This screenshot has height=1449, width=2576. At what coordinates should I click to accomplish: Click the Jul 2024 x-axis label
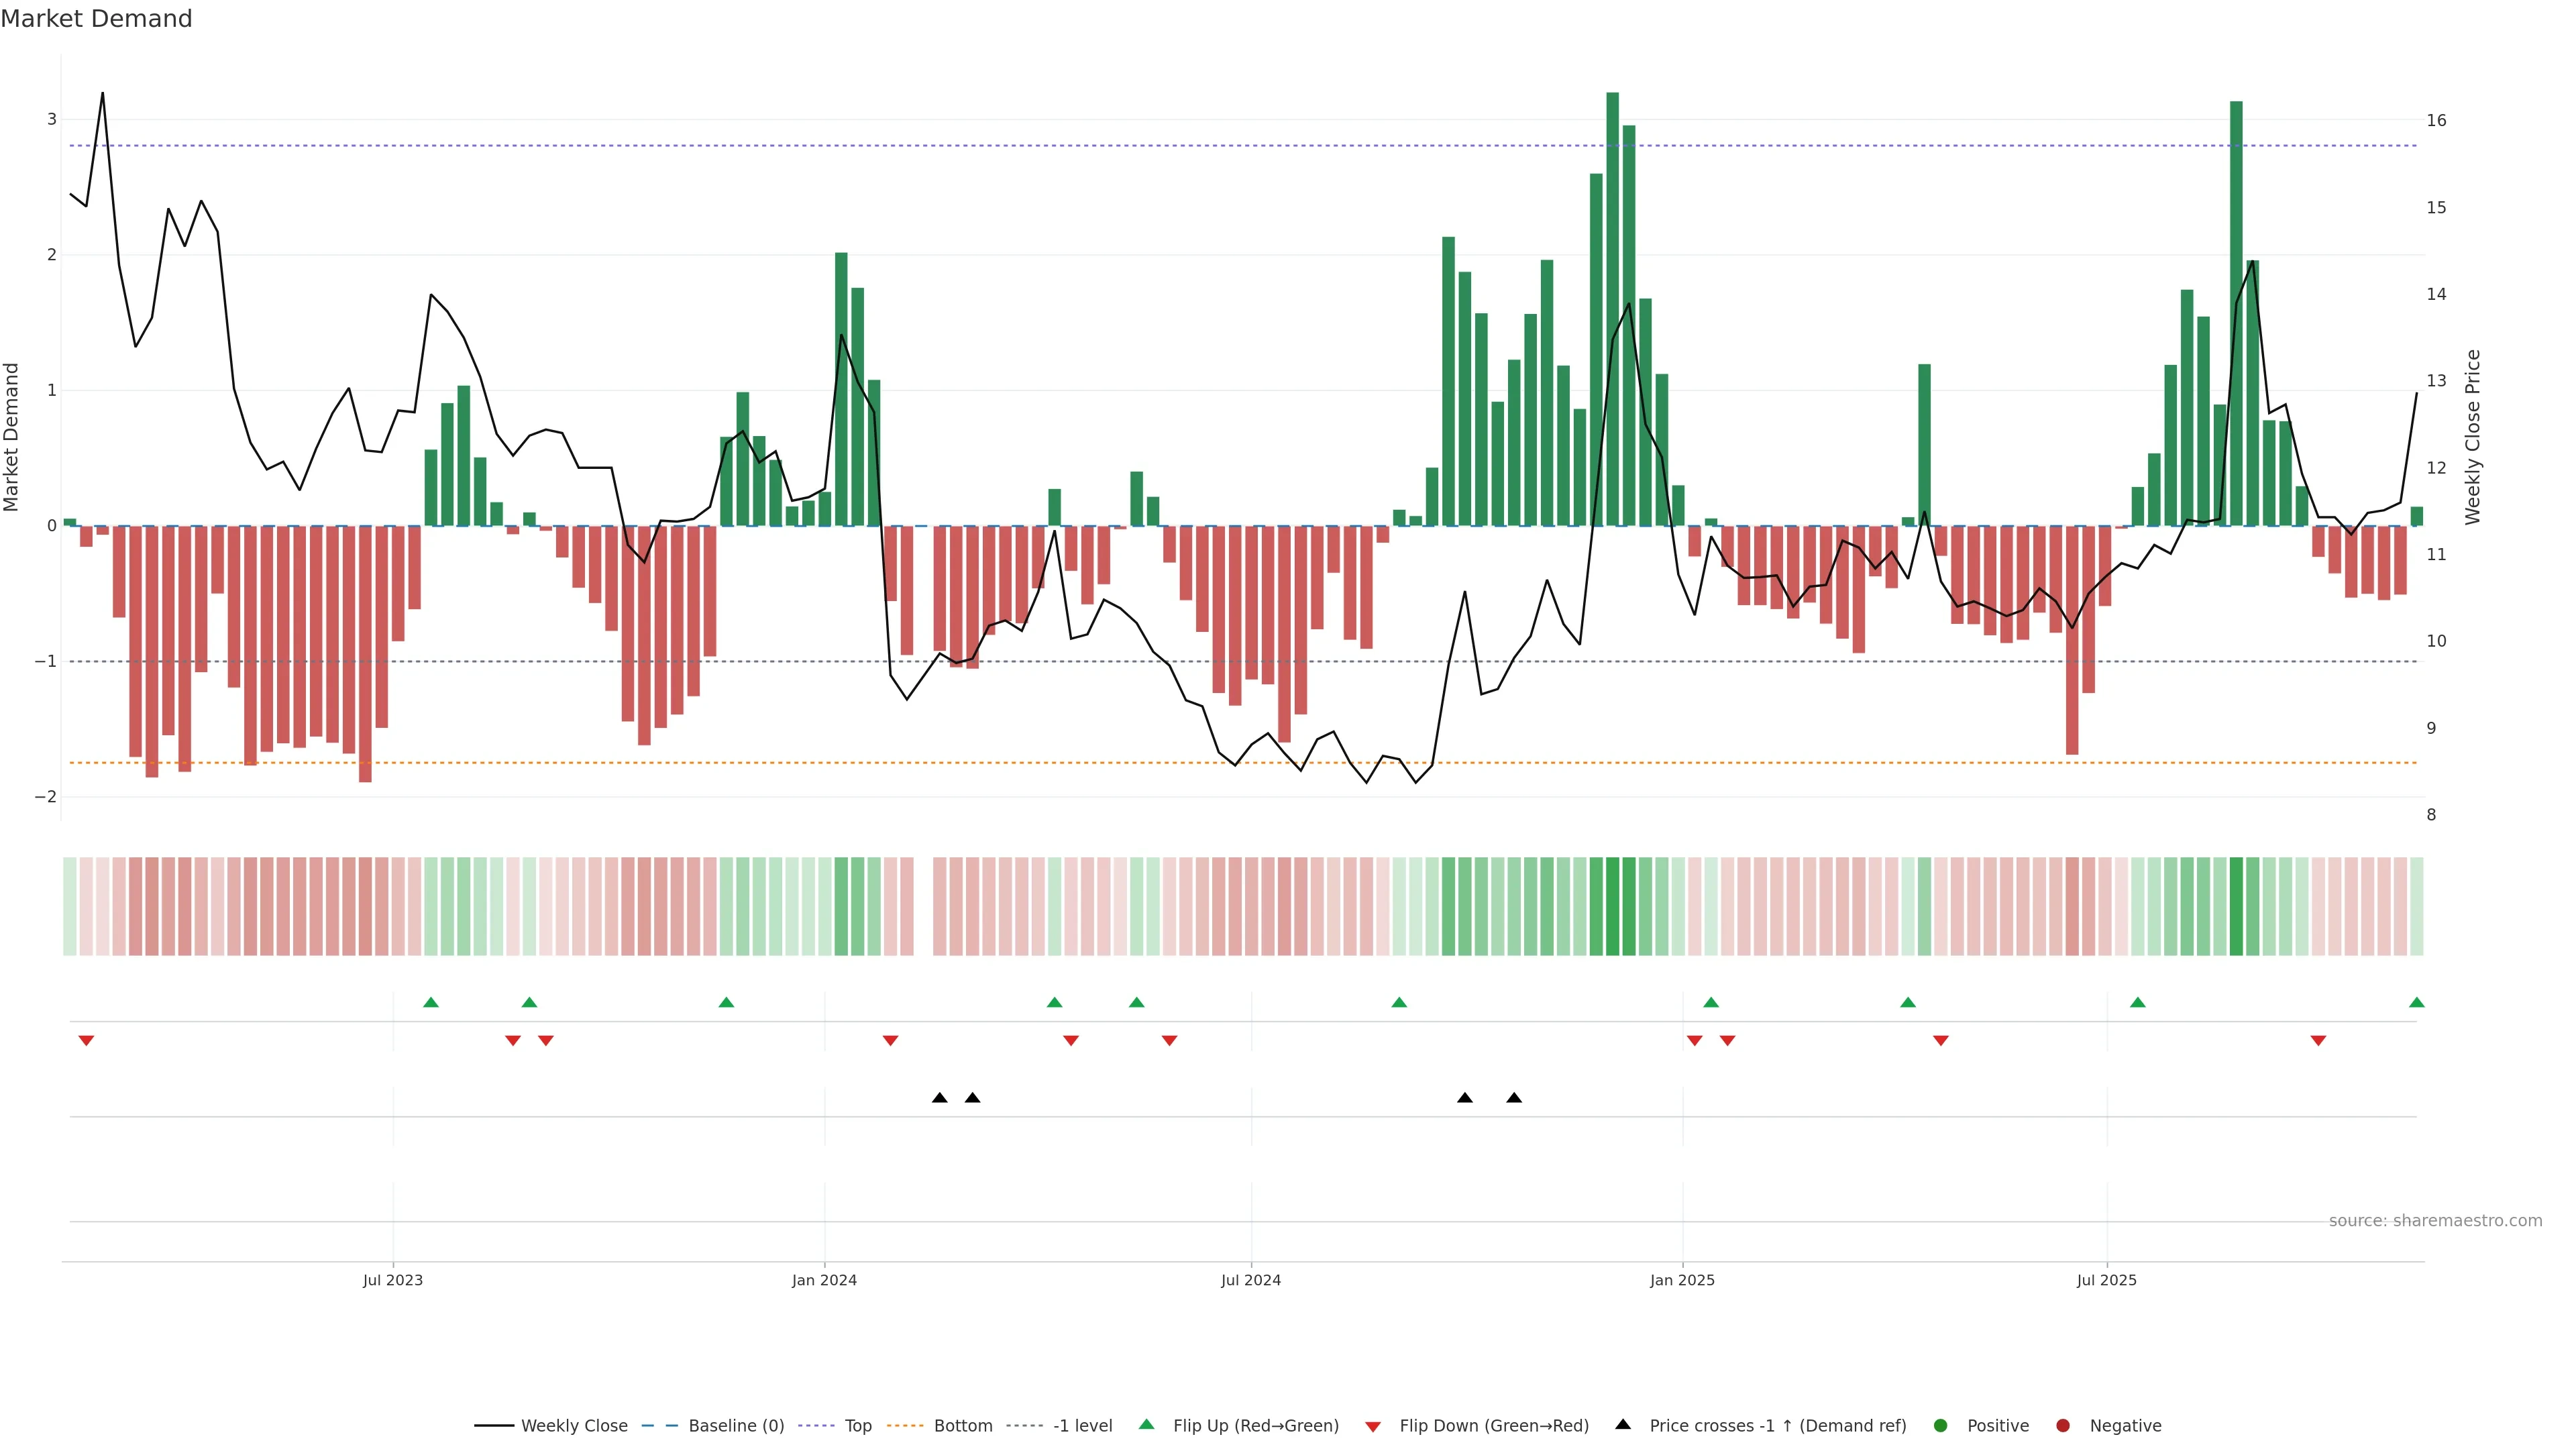click(1250, 1280)
